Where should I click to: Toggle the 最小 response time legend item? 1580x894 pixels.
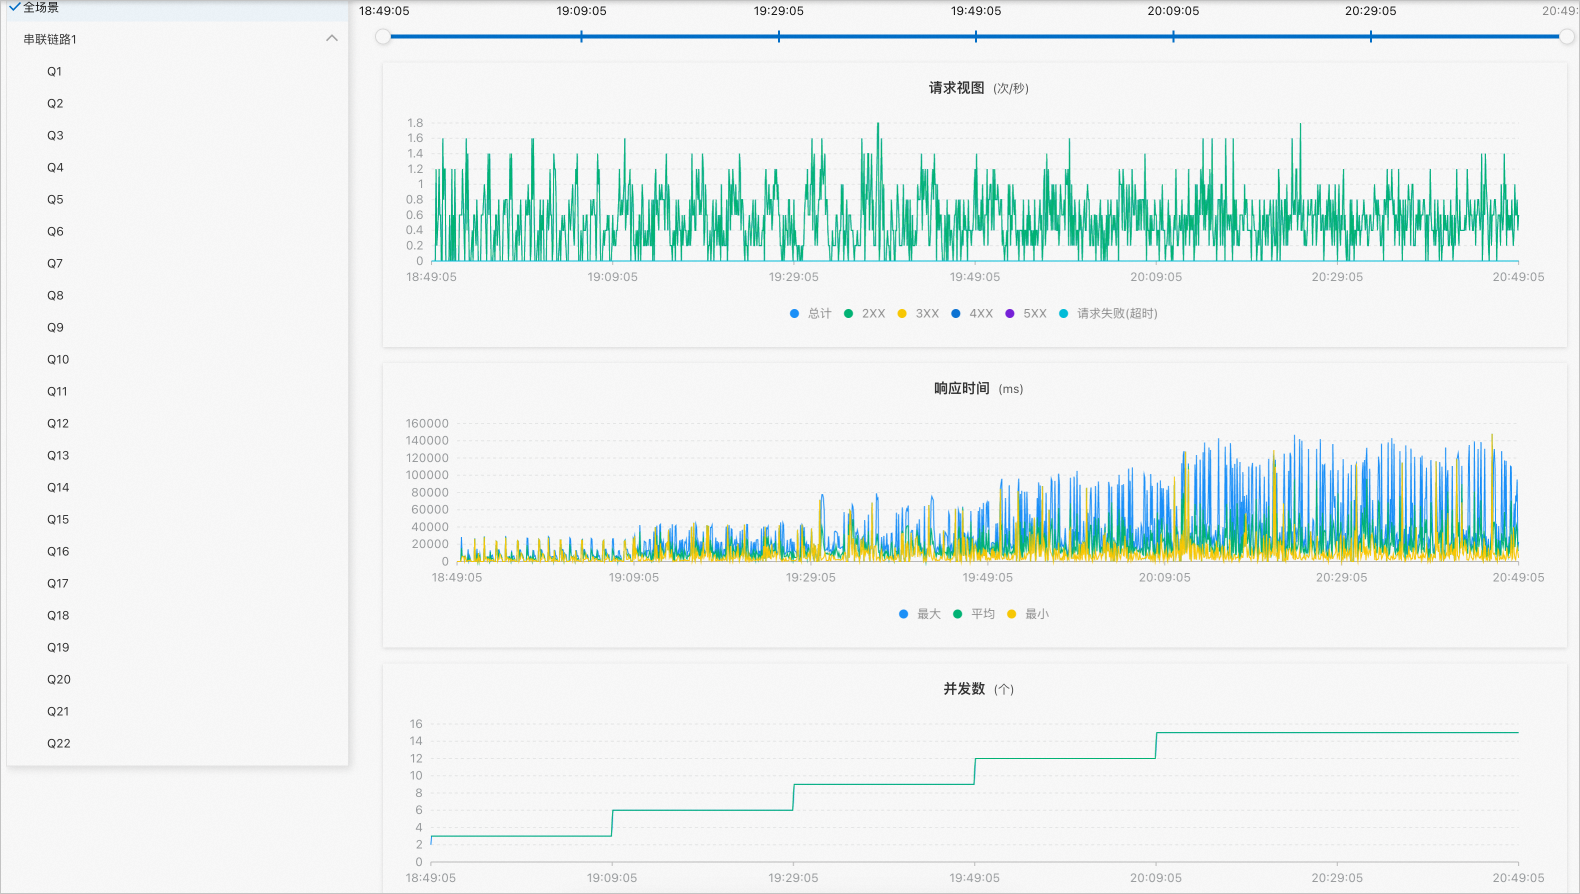(1028, 614)
